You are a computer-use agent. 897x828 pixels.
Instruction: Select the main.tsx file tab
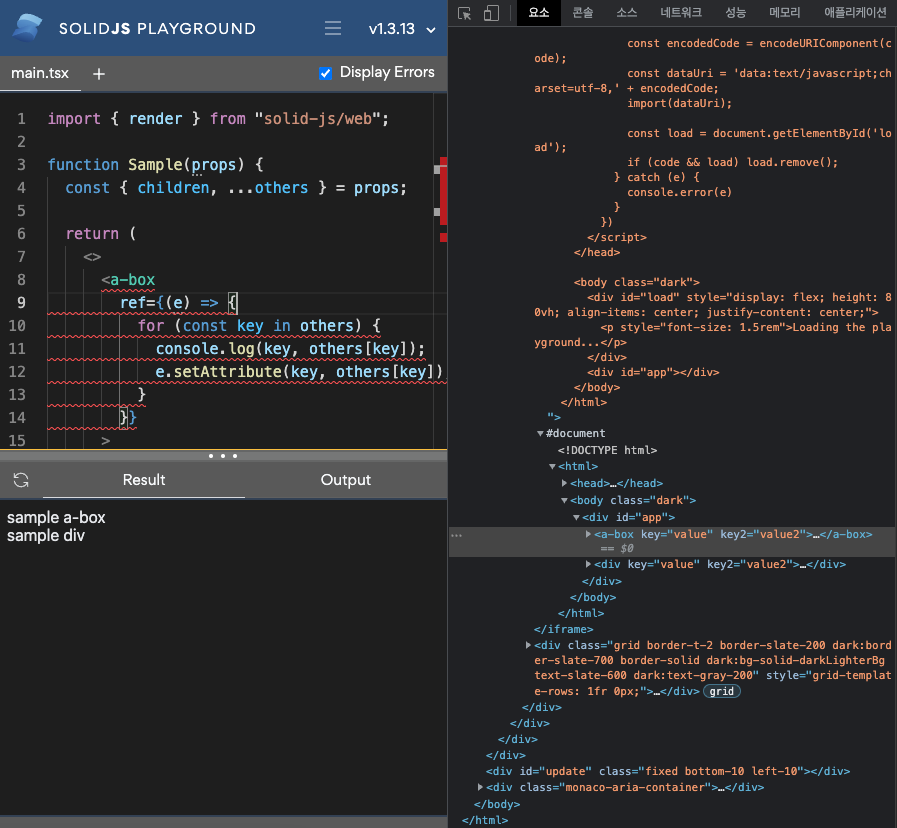point(40,73)
